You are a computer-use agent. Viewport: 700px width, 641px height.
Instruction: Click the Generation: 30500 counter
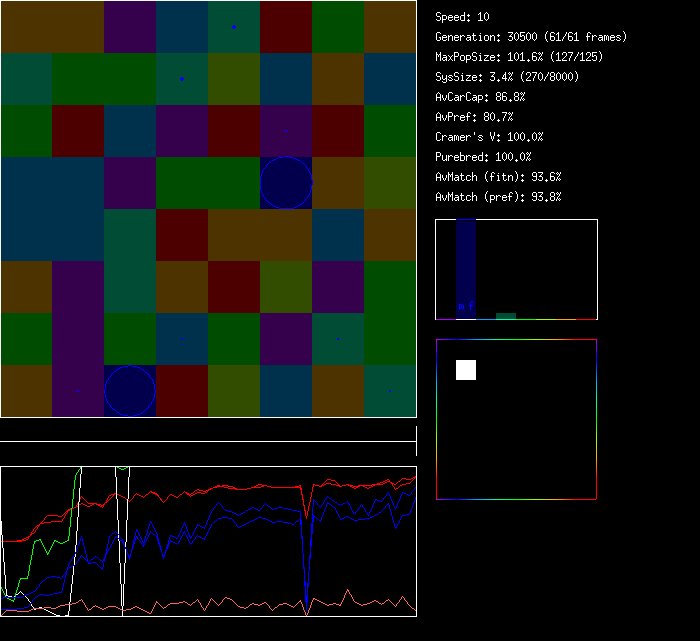point(531,37)
